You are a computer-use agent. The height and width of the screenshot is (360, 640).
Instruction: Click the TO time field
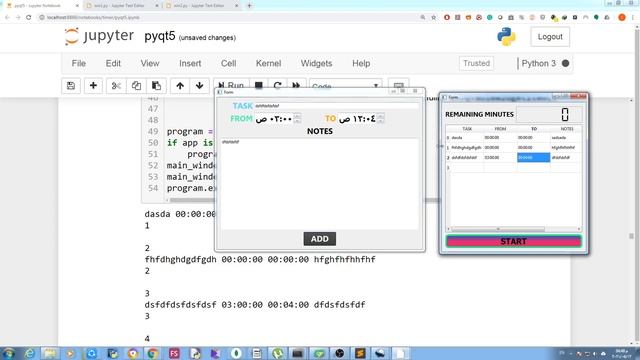(x=357, y=119)
